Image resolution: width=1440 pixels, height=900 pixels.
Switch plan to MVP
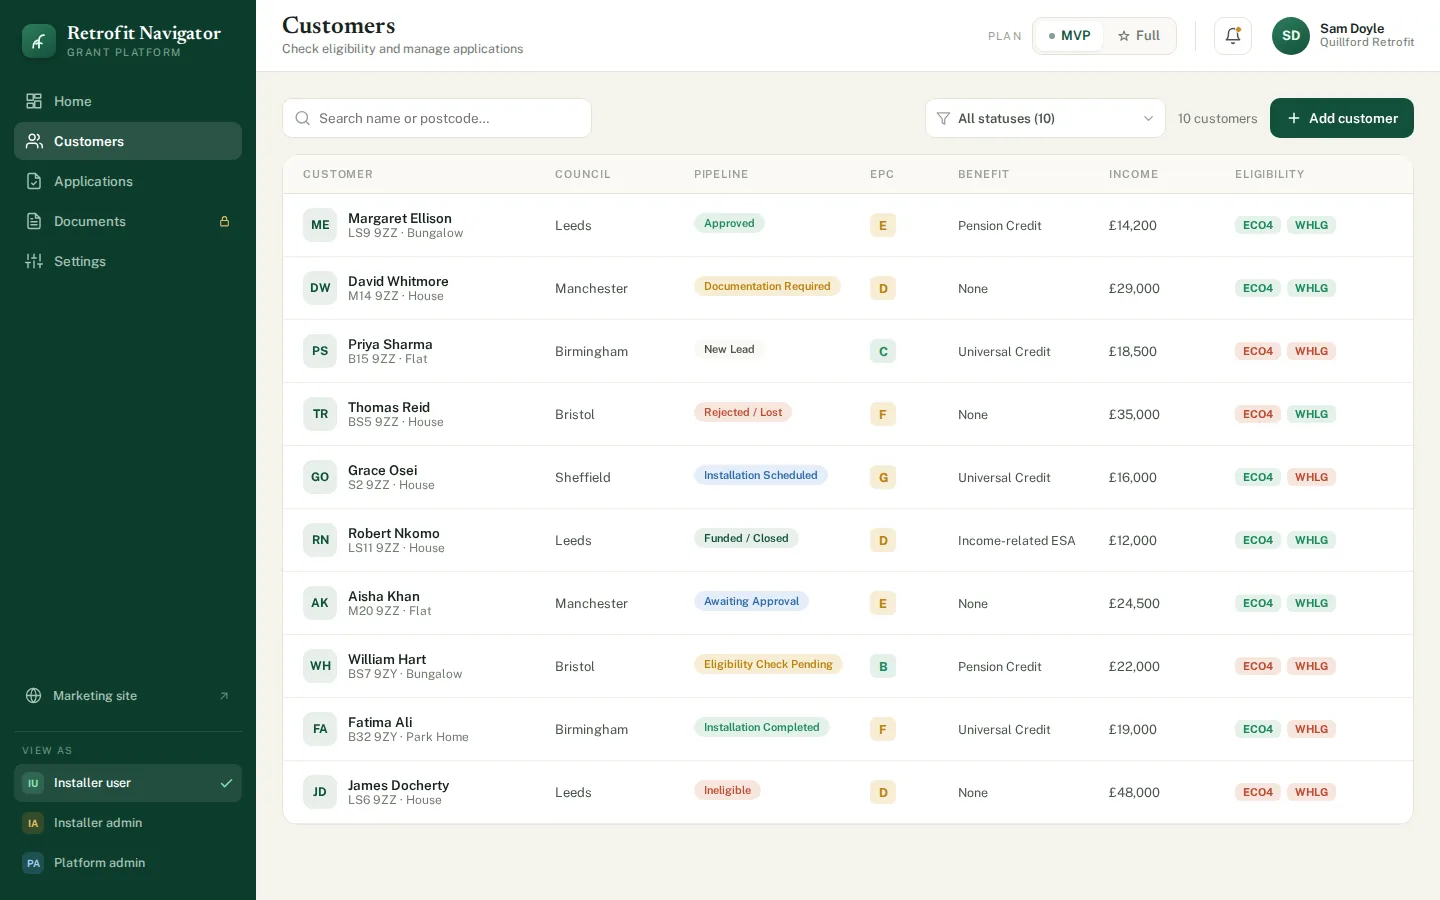pos(1069,36)
